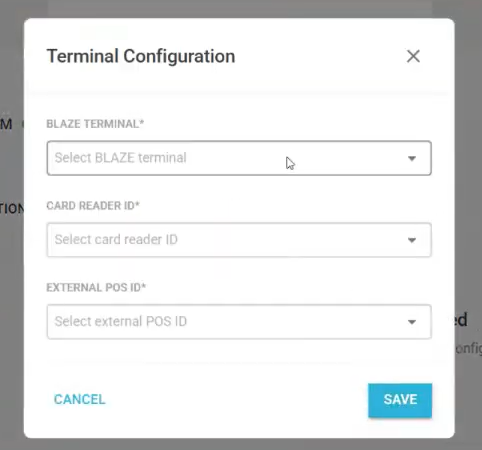Cancel the terminal configuration
Image resolution: width=482 pixels, height=450 pixels.
point(79,399)
